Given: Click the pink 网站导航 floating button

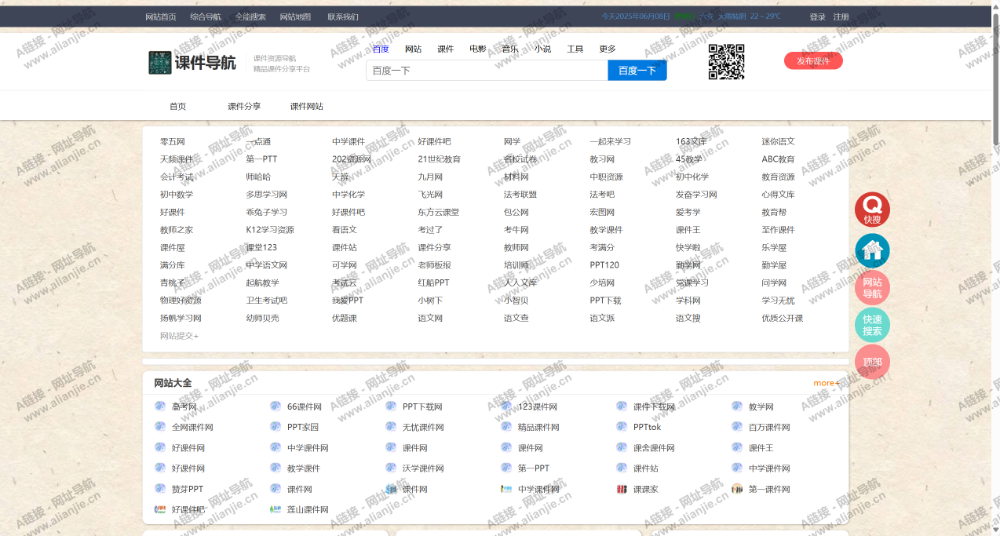Looking at the screenshot, I should 872,287.
